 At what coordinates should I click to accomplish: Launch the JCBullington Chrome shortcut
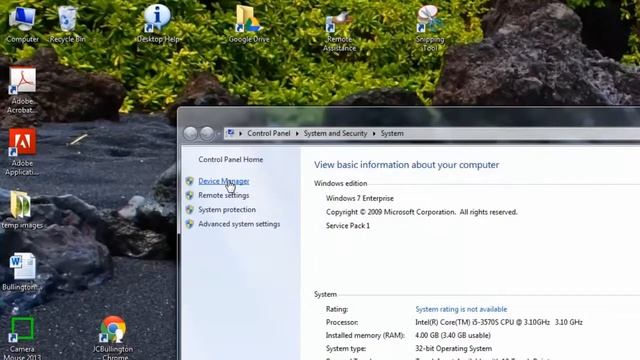click(113, 338)
